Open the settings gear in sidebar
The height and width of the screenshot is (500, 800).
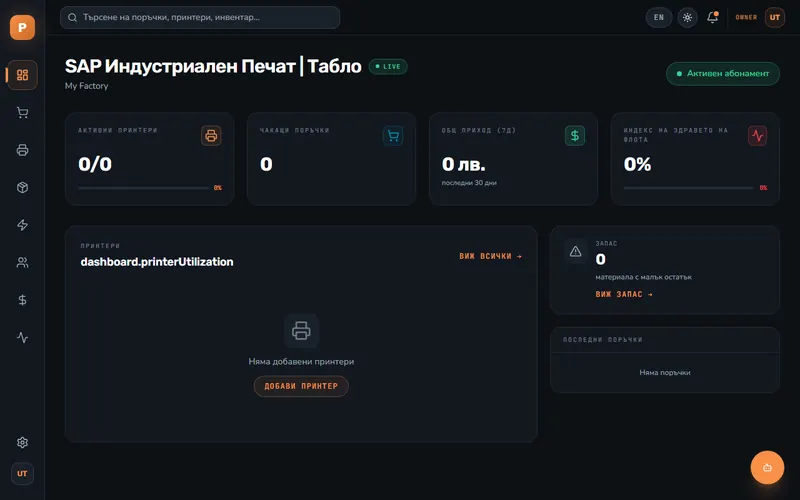click(22, 442)
